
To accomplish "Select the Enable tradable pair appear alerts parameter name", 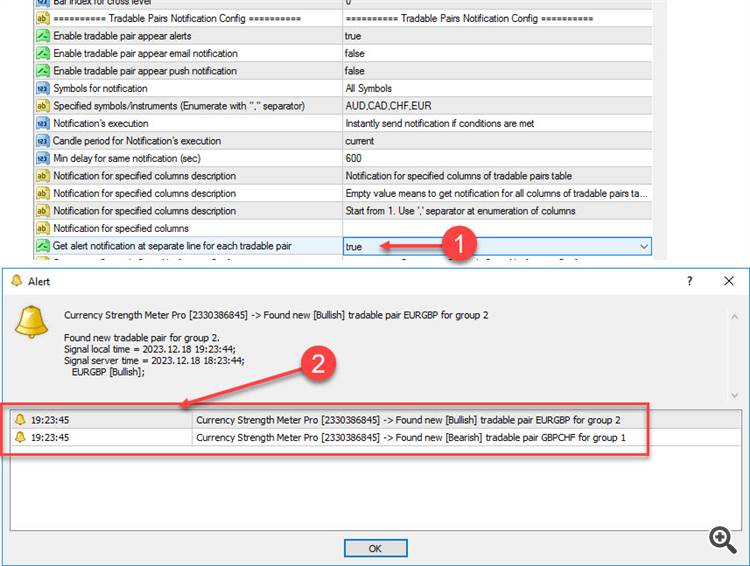I will [x=122, y=36].
